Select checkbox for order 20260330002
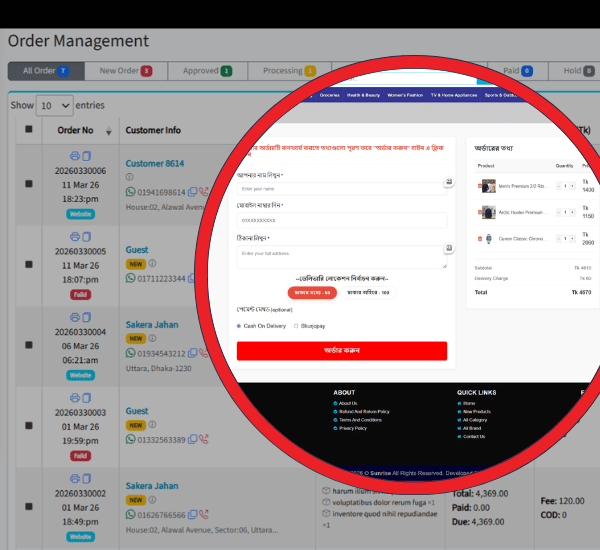Image resolution: width=600 pixels, height=550 pixels. (x=29, y=506)
